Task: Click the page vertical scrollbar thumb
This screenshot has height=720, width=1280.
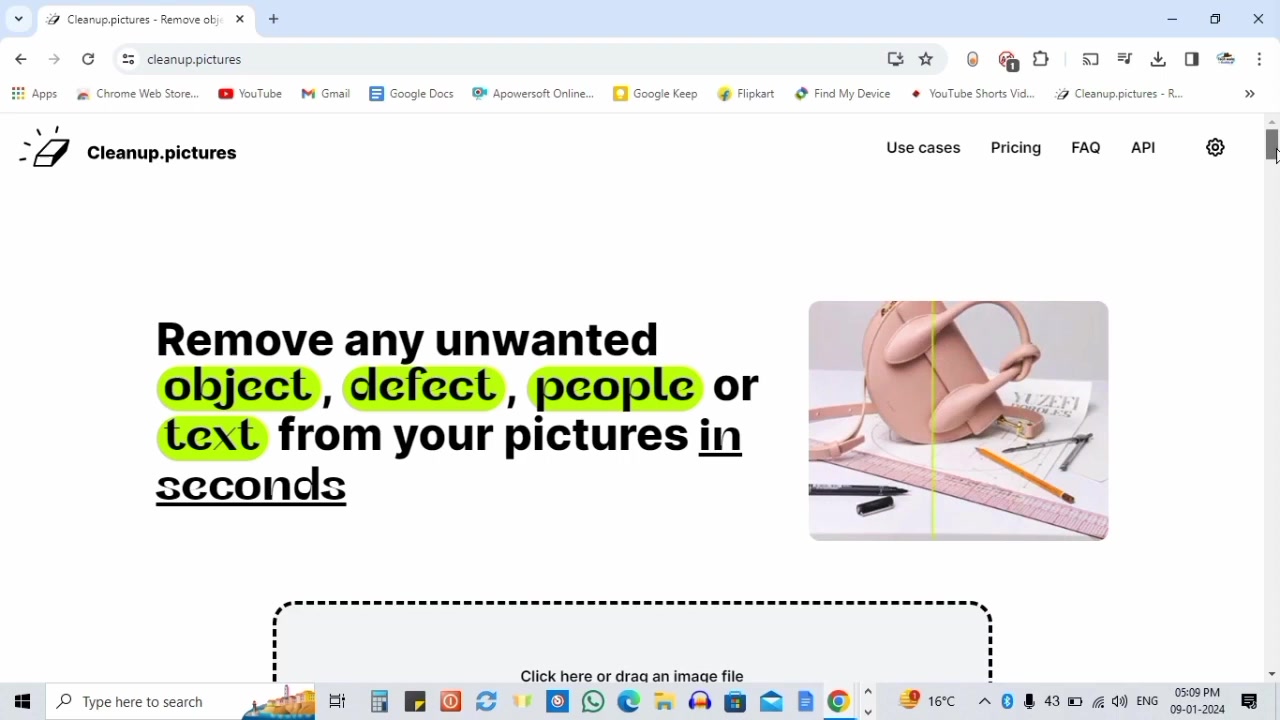Action: [1272, 145]
